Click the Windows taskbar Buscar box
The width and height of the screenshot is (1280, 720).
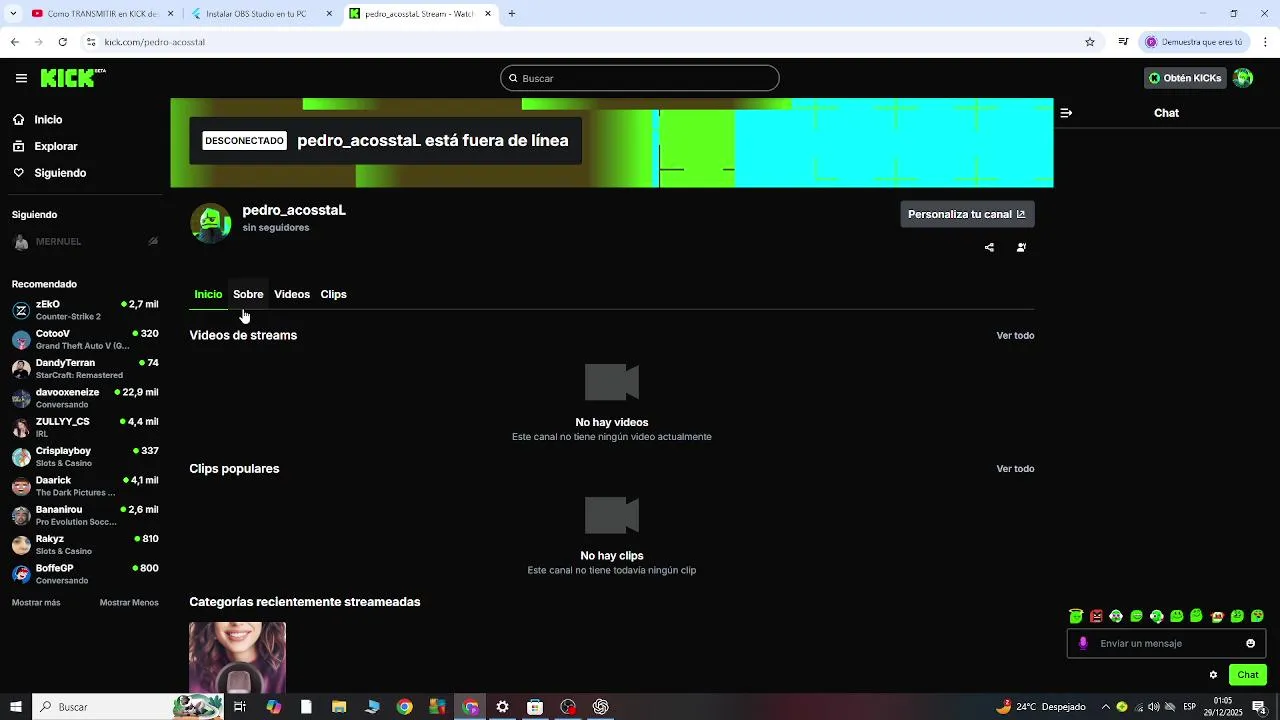coord(128,707)
